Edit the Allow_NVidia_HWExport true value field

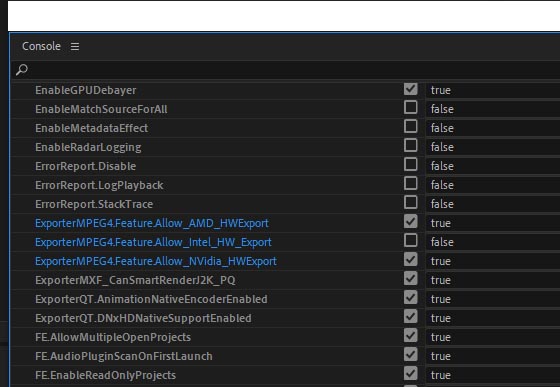point(493,261)
